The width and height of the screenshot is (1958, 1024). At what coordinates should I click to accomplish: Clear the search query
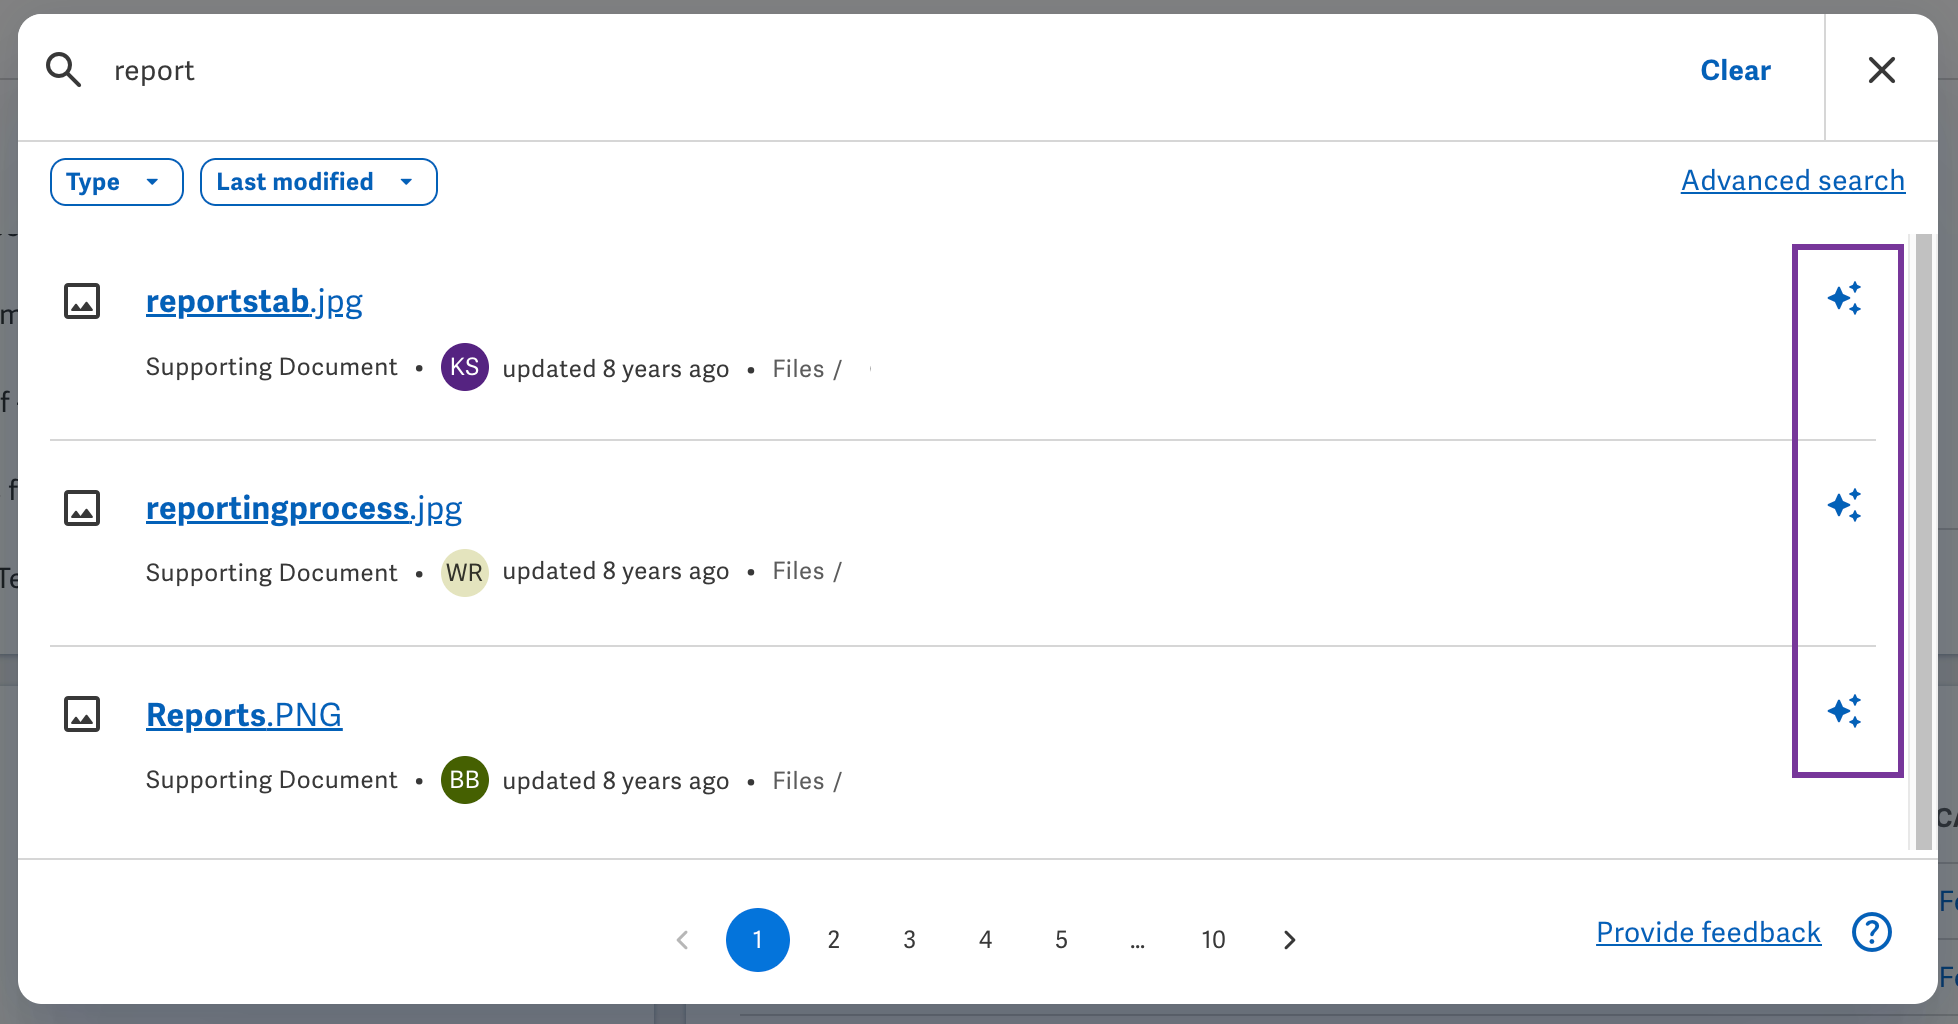1736,70
